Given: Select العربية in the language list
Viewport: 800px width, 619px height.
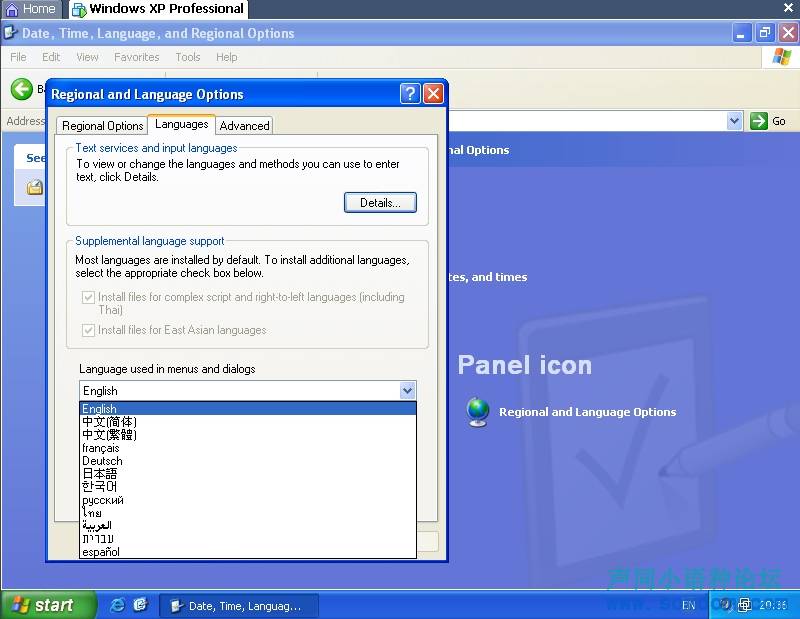Looking at the screenshot, I should [248, 526].
